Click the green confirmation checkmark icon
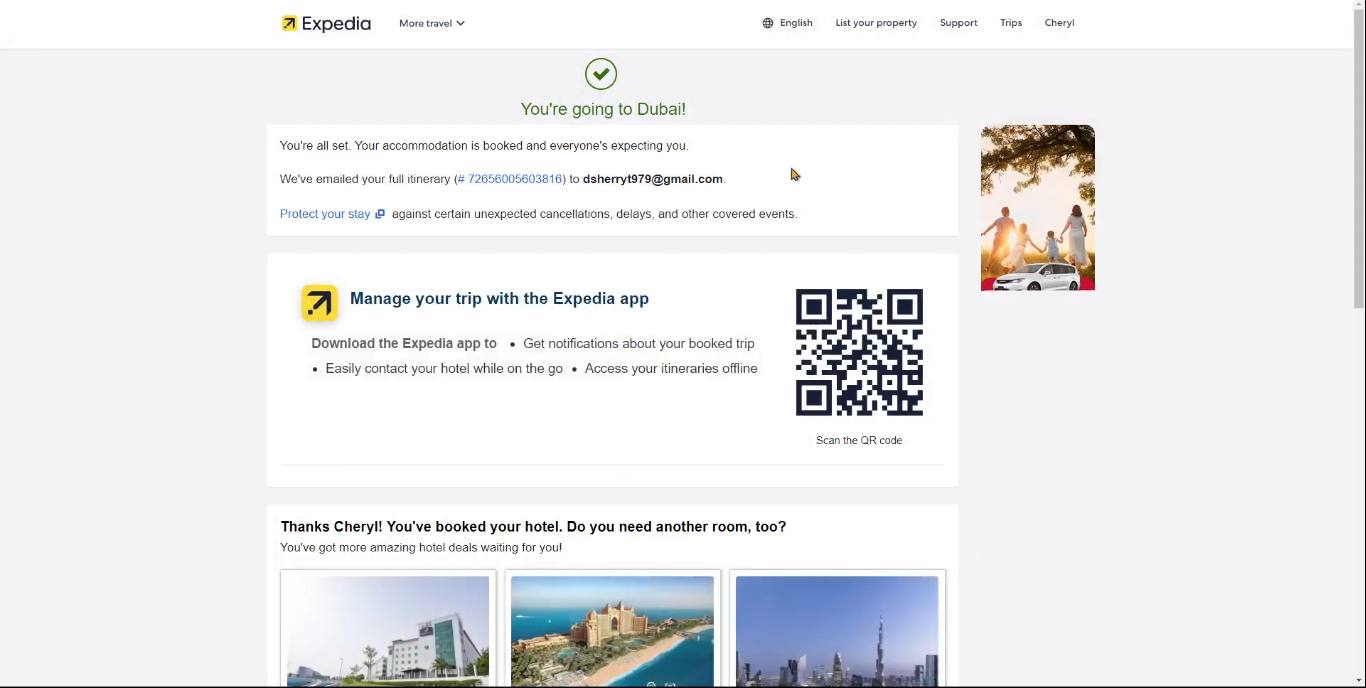This screenshot has width=1366, height=688. (x=601, y=74)
